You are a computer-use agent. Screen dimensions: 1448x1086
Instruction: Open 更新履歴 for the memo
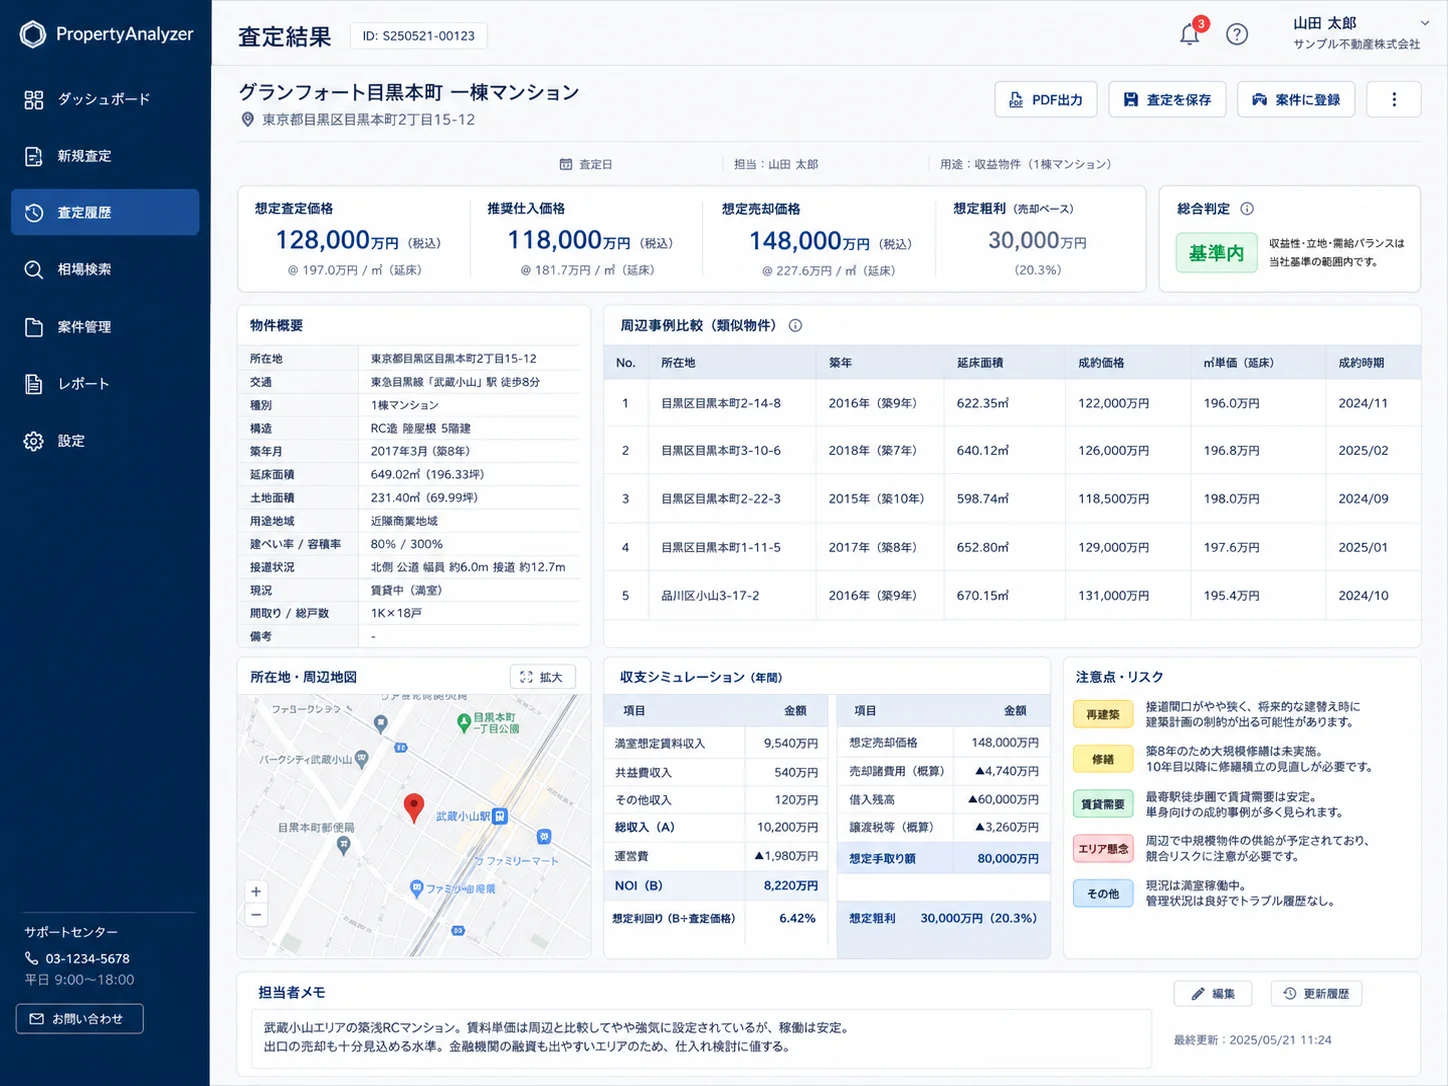[x=1316, y=993]
